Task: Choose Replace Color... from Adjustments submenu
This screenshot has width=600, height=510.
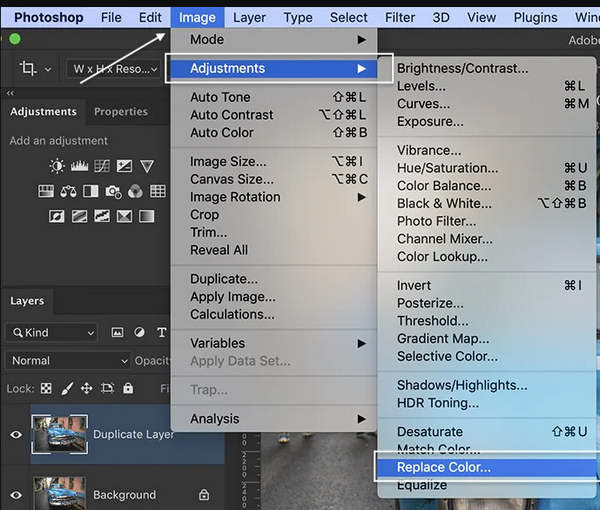Action: click(486, 467)
